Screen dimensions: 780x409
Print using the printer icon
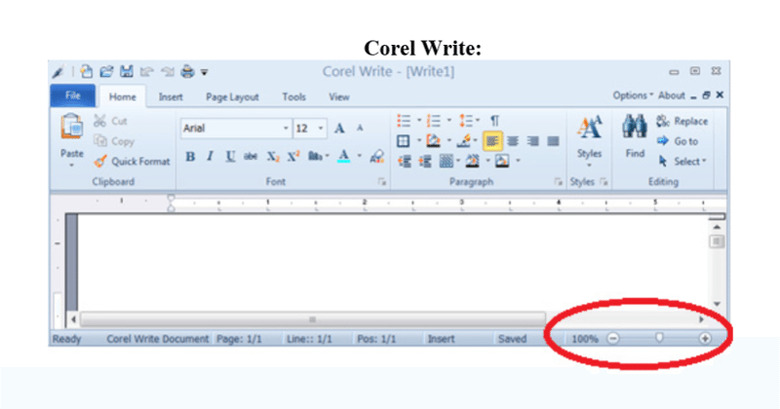tap(188, 72)
